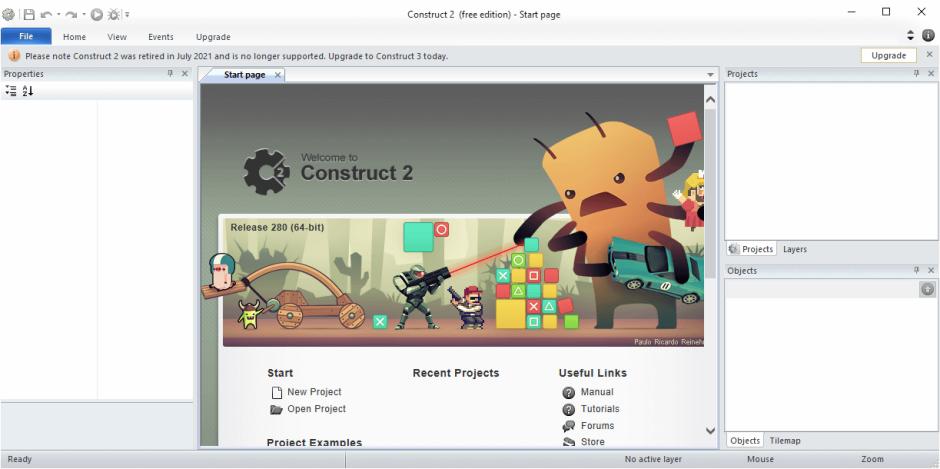Close the Start page tab

(278, 75)
